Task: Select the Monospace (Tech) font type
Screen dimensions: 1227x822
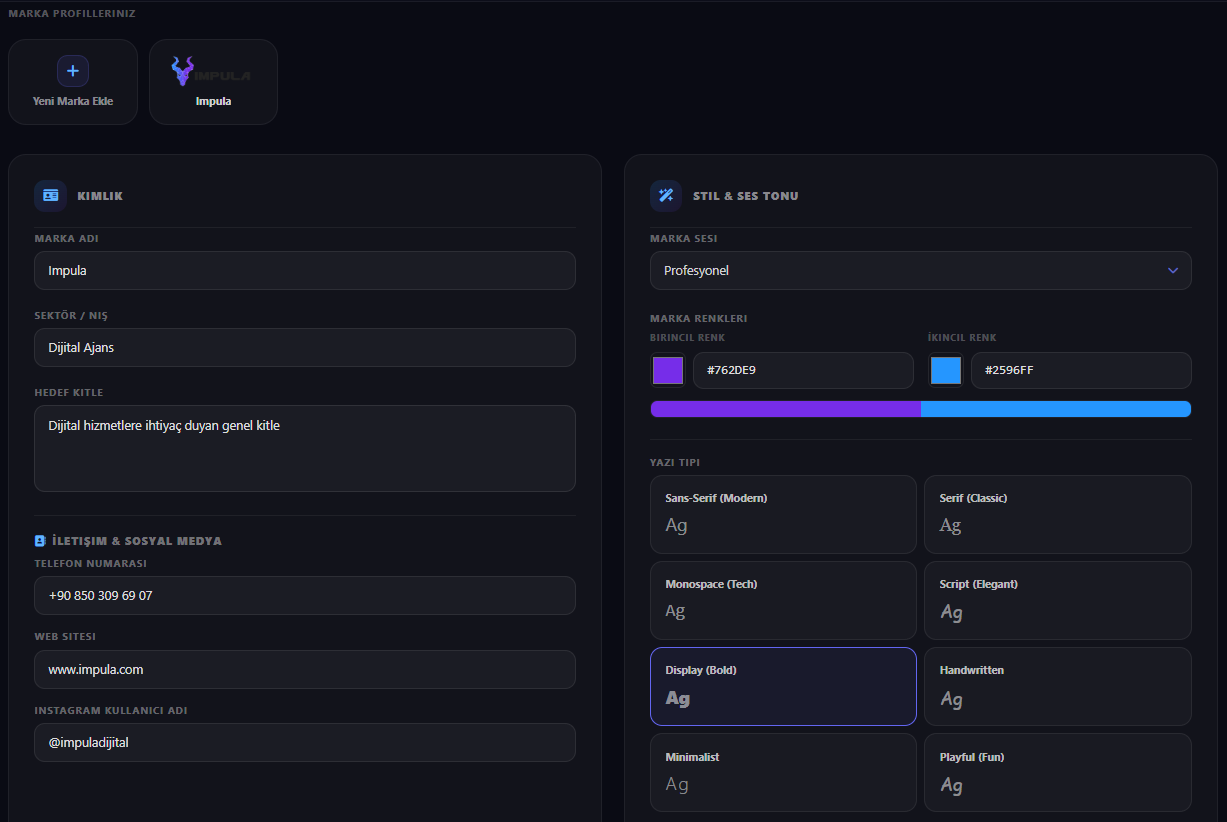Action: click(783, 600)
